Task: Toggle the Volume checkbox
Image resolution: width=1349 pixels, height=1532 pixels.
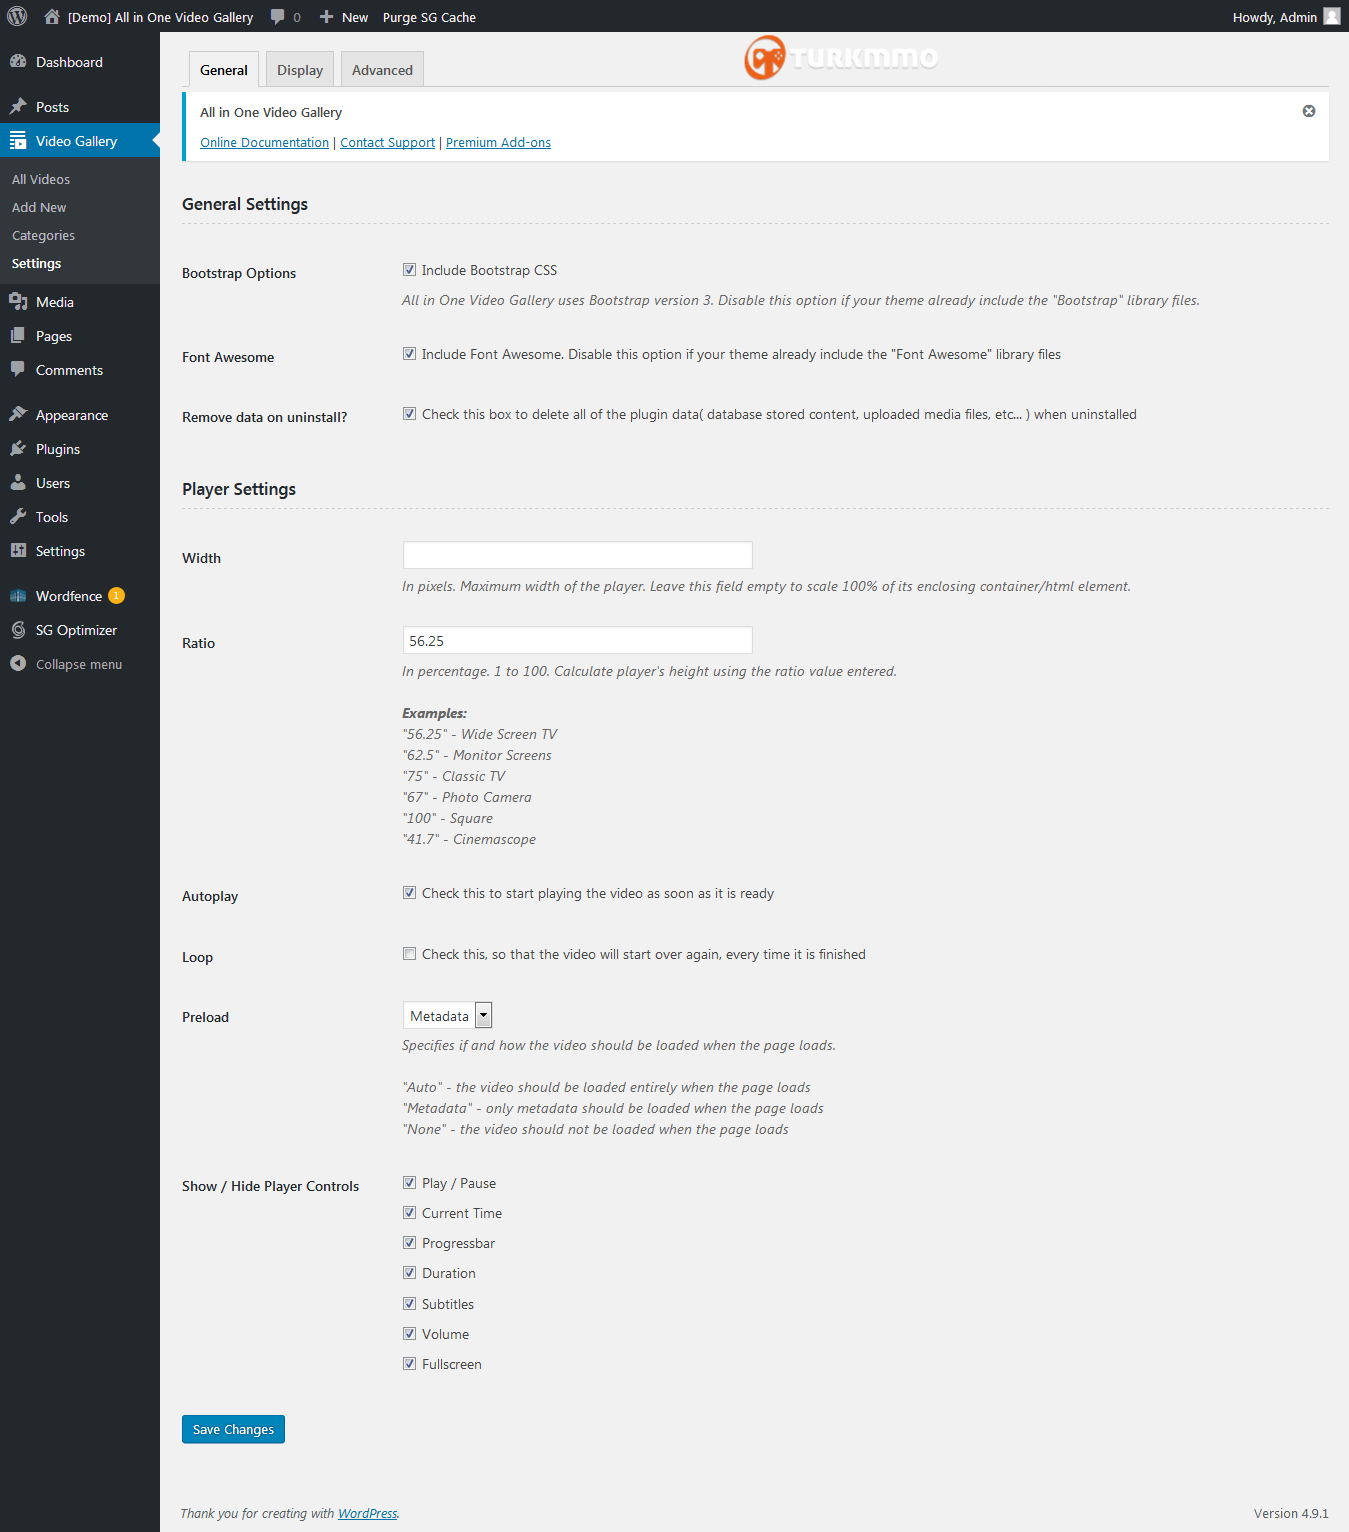Action: coord(409,1333)
